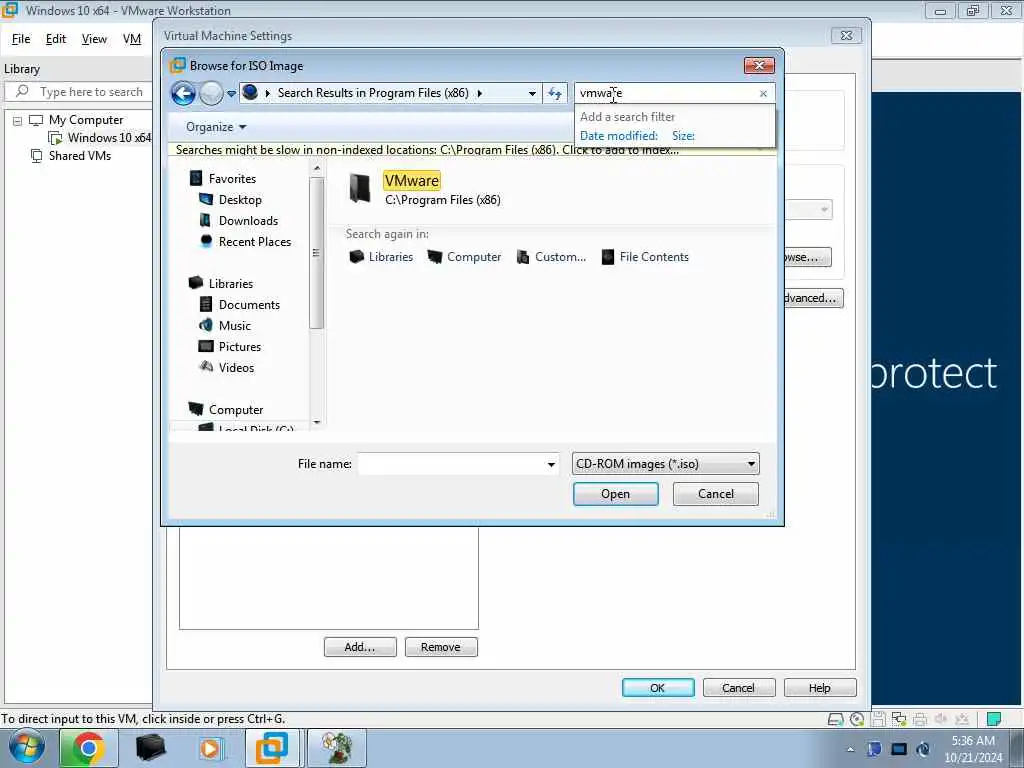1024x768 pixels.
Task: Click the File name input field
Action: [452, 464]
